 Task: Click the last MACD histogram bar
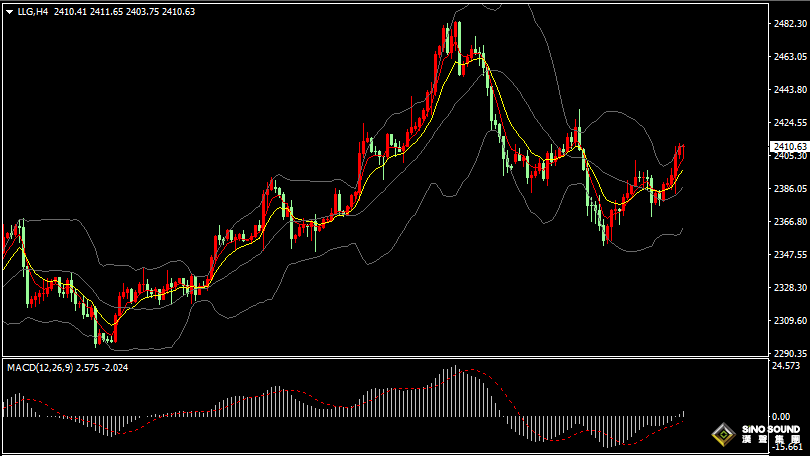click(683, 413)
